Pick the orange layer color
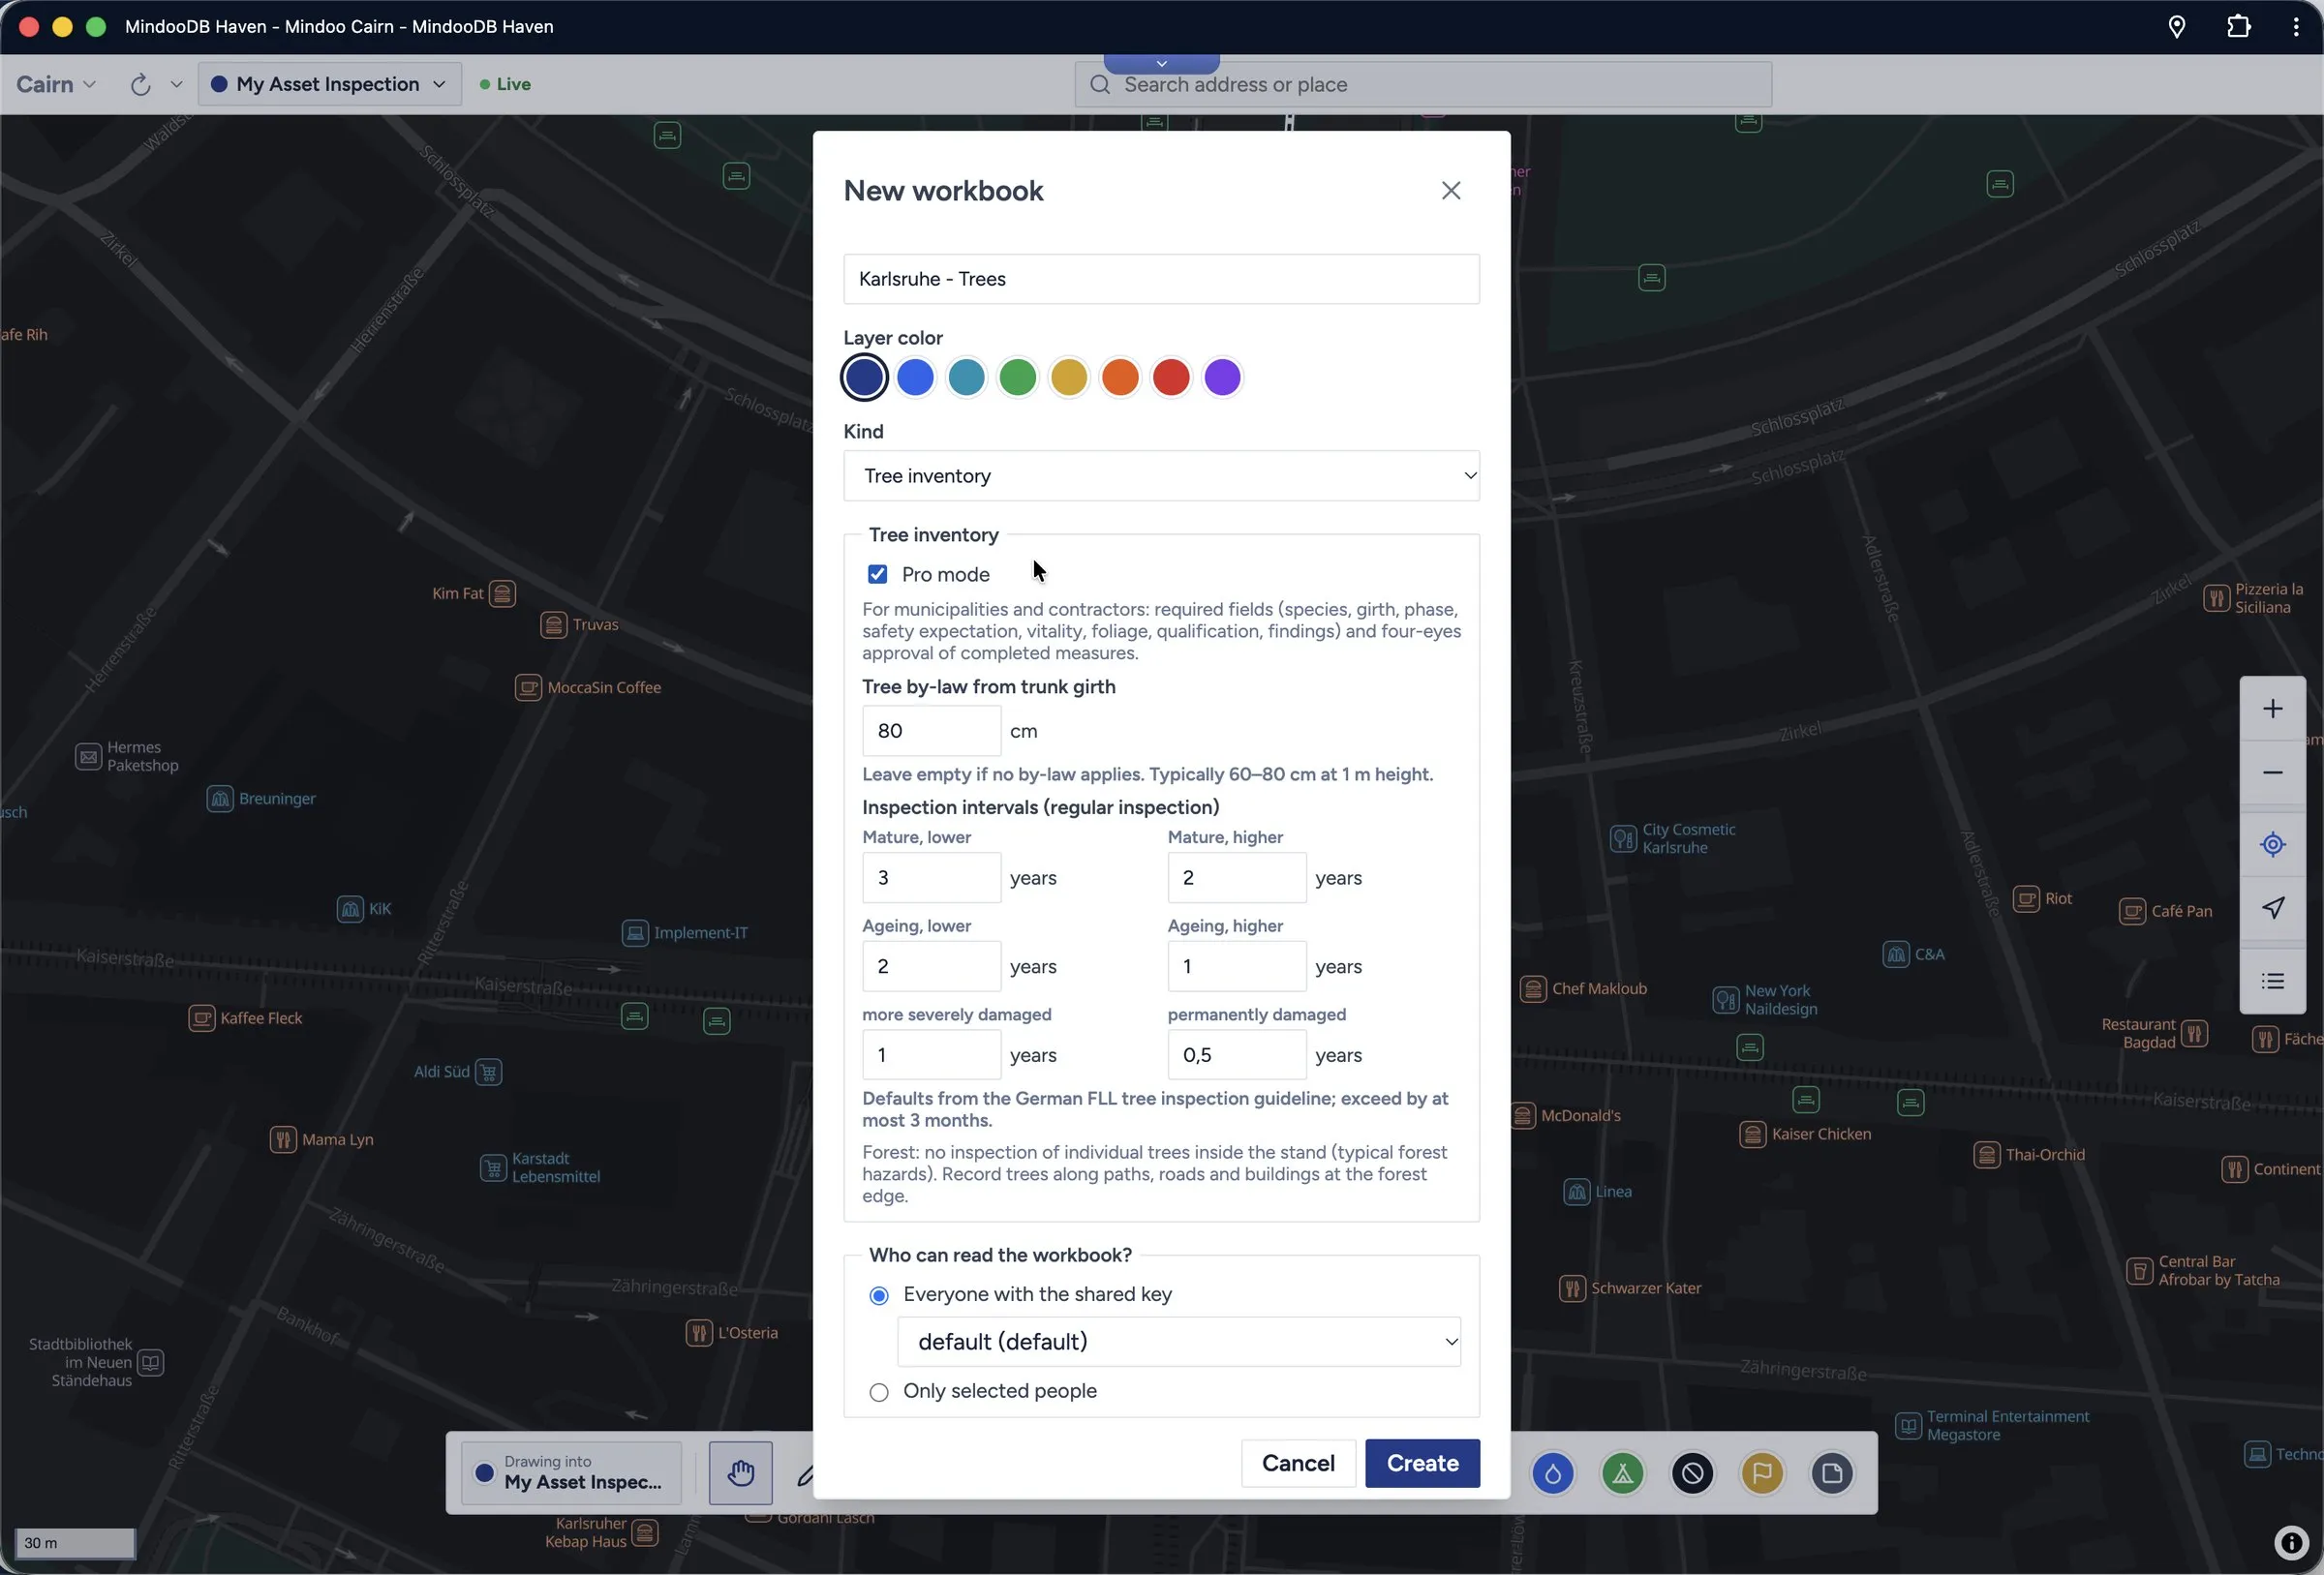 [x=1120, y=378]
